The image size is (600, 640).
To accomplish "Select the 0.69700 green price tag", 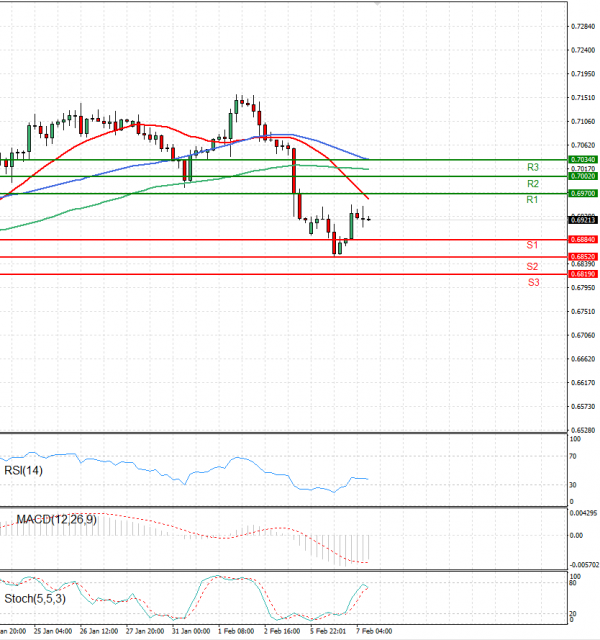I will (582, 193).
